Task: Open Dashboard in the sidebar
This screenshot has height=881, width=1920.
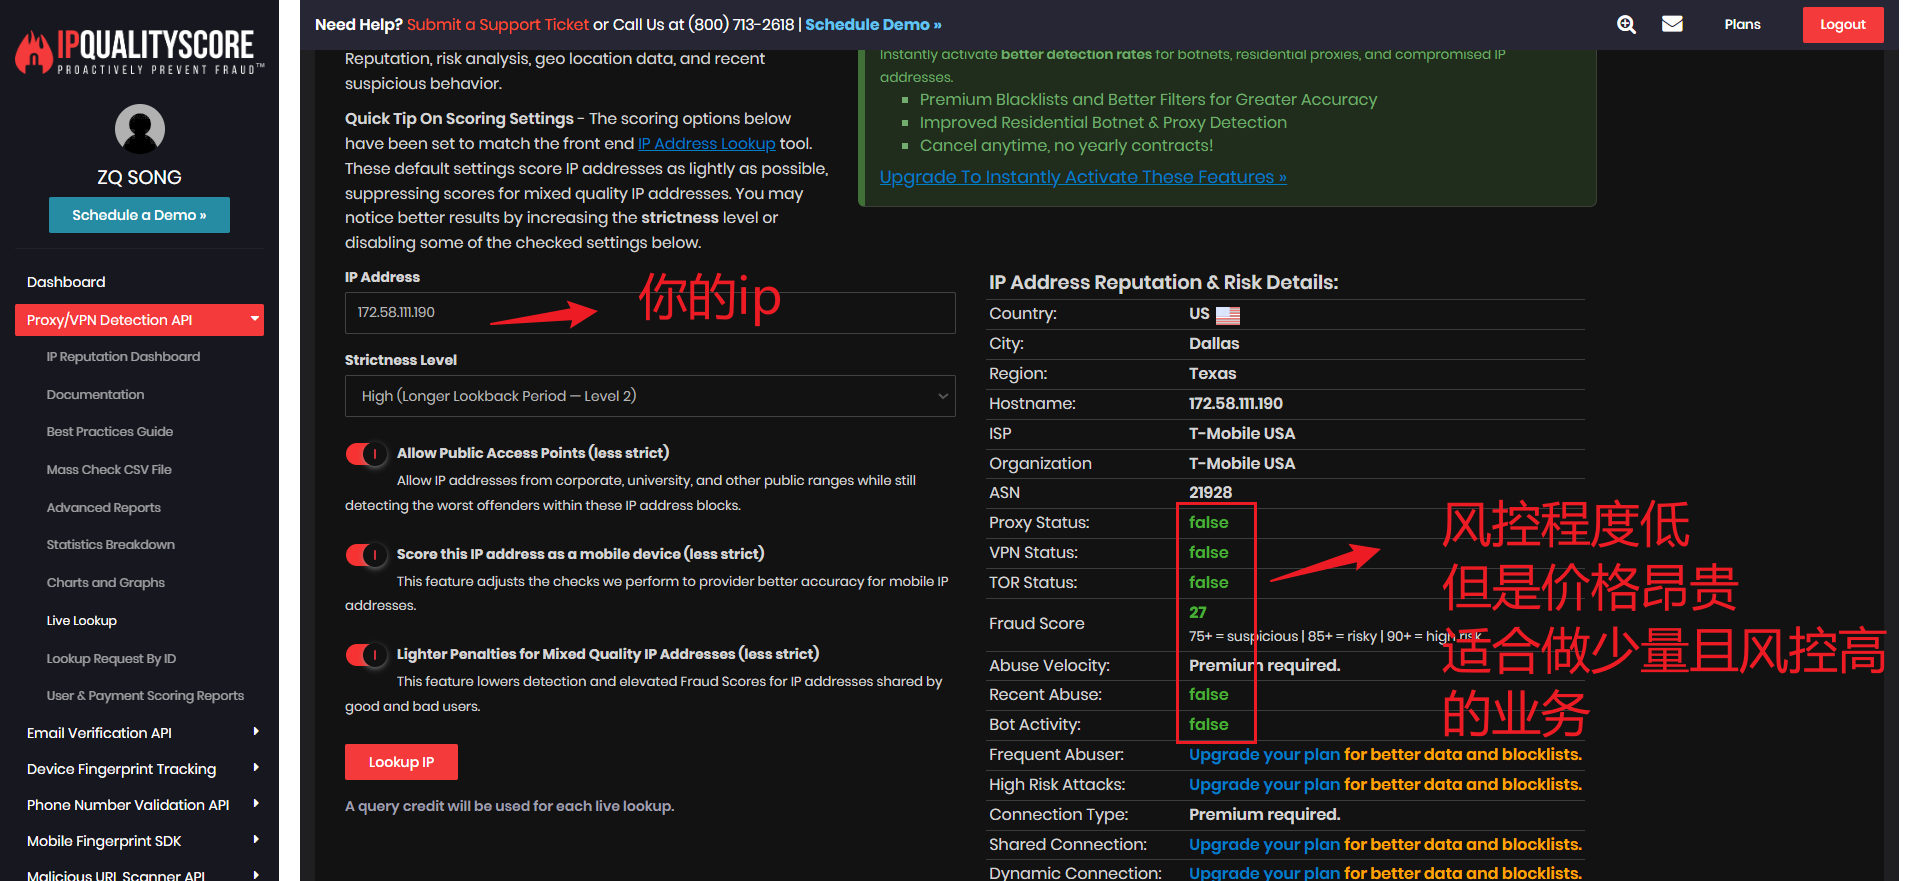Action: (66, 282)
